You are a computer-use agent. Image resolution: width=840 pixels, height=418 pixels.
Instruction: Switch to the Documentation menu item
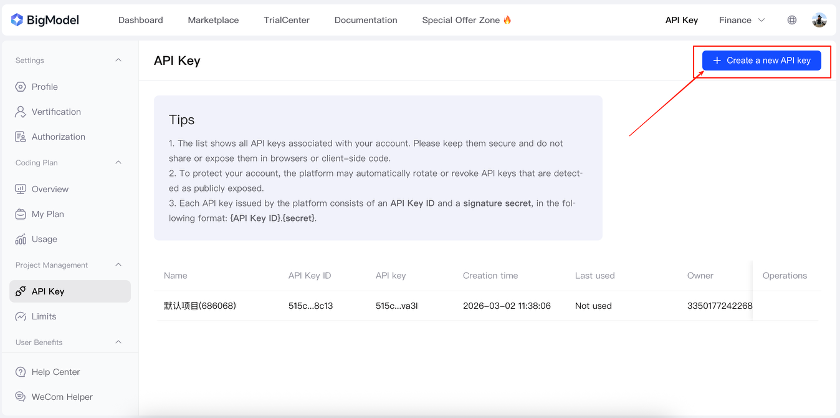pos(365,20)
